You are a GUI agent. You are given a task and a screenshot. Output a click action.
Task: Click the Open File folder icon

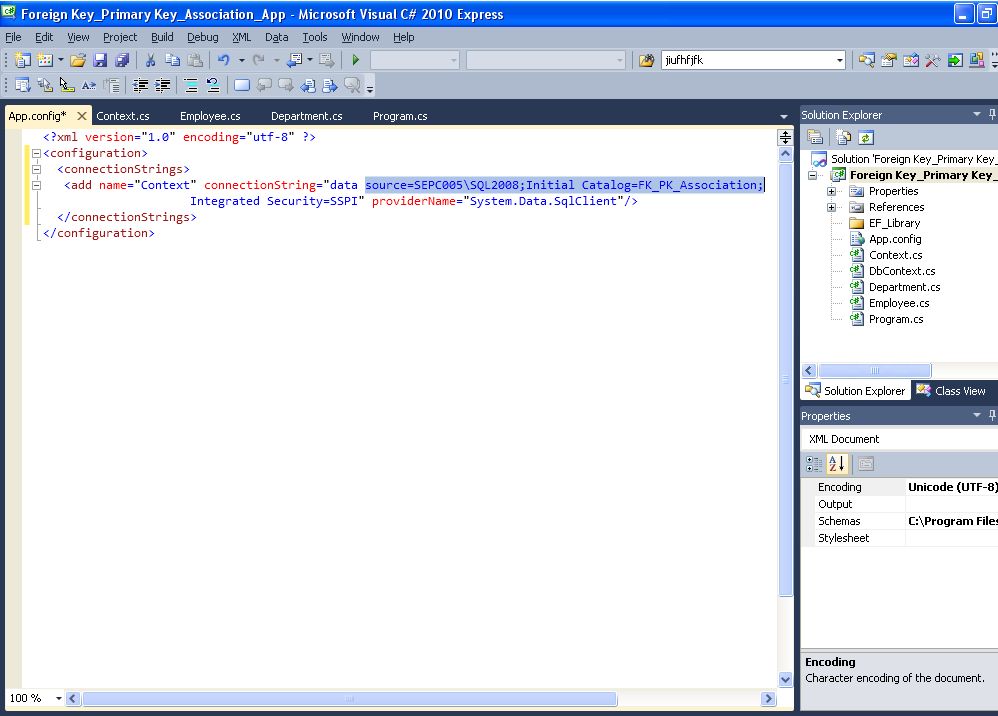pyautogui.click(x=78, y=60)
